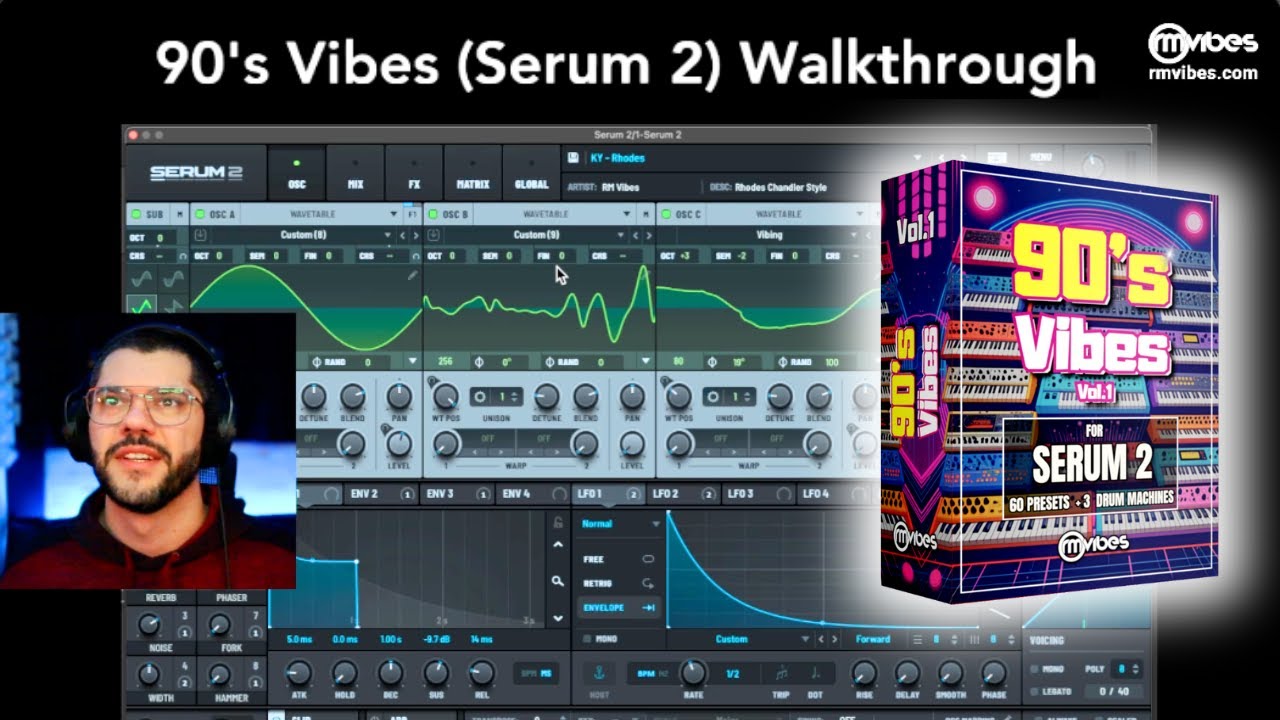Select FREE LFO trigger mode
Screen dimensions: 1280x720
coord(617,559)
